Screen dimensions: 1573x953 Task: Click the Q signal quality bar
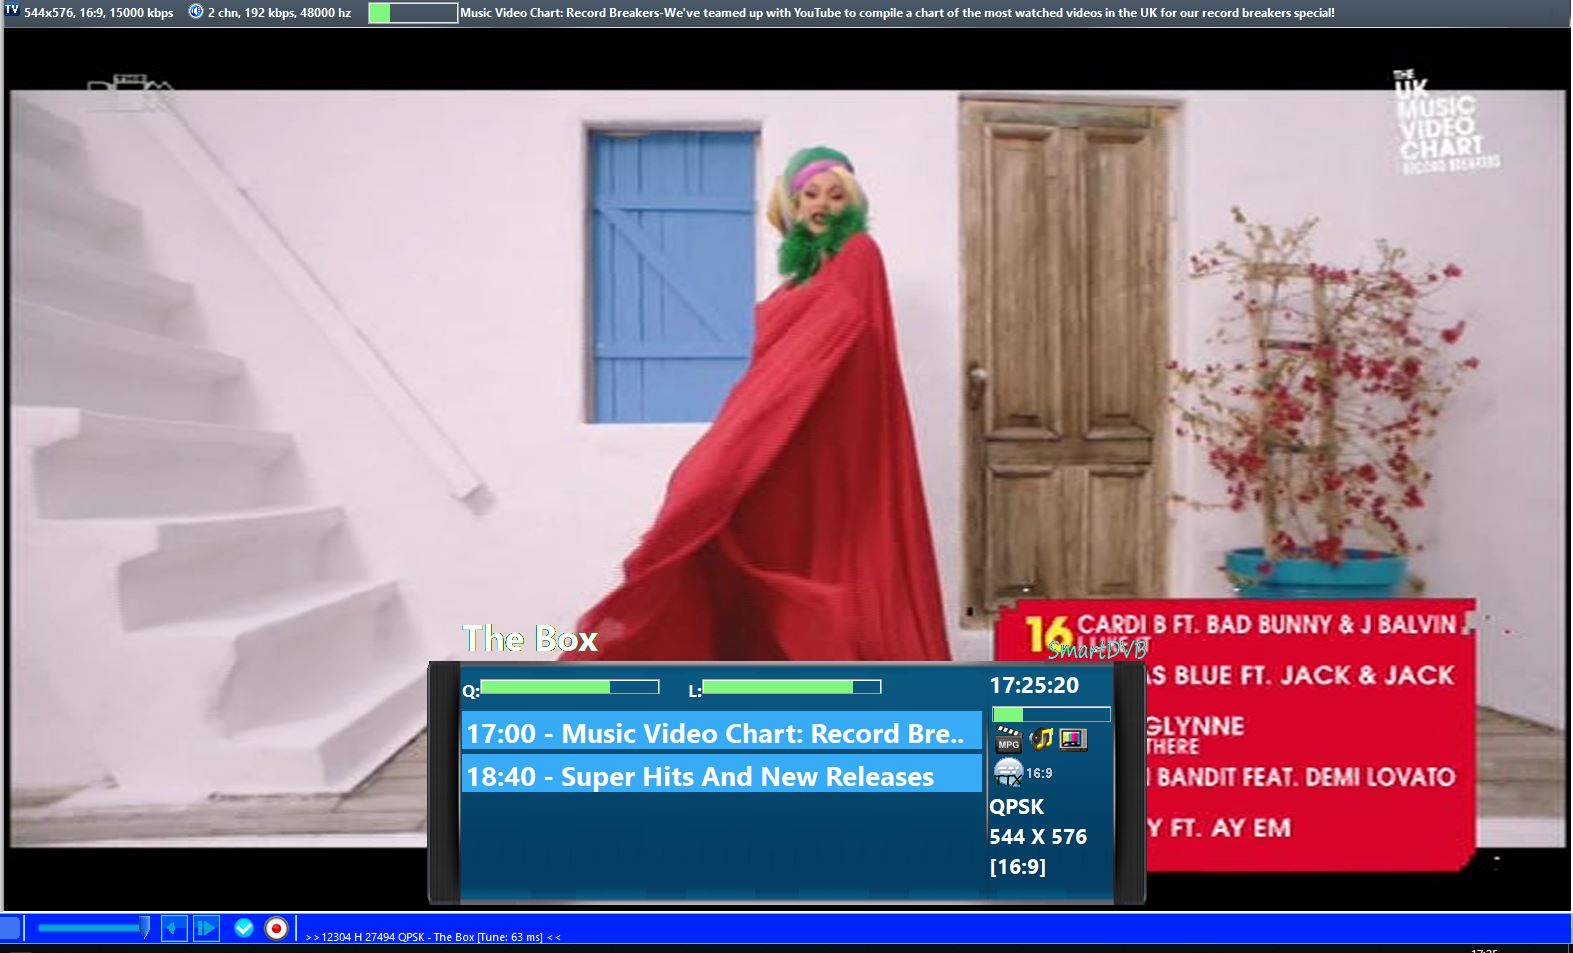coord(570,687)
